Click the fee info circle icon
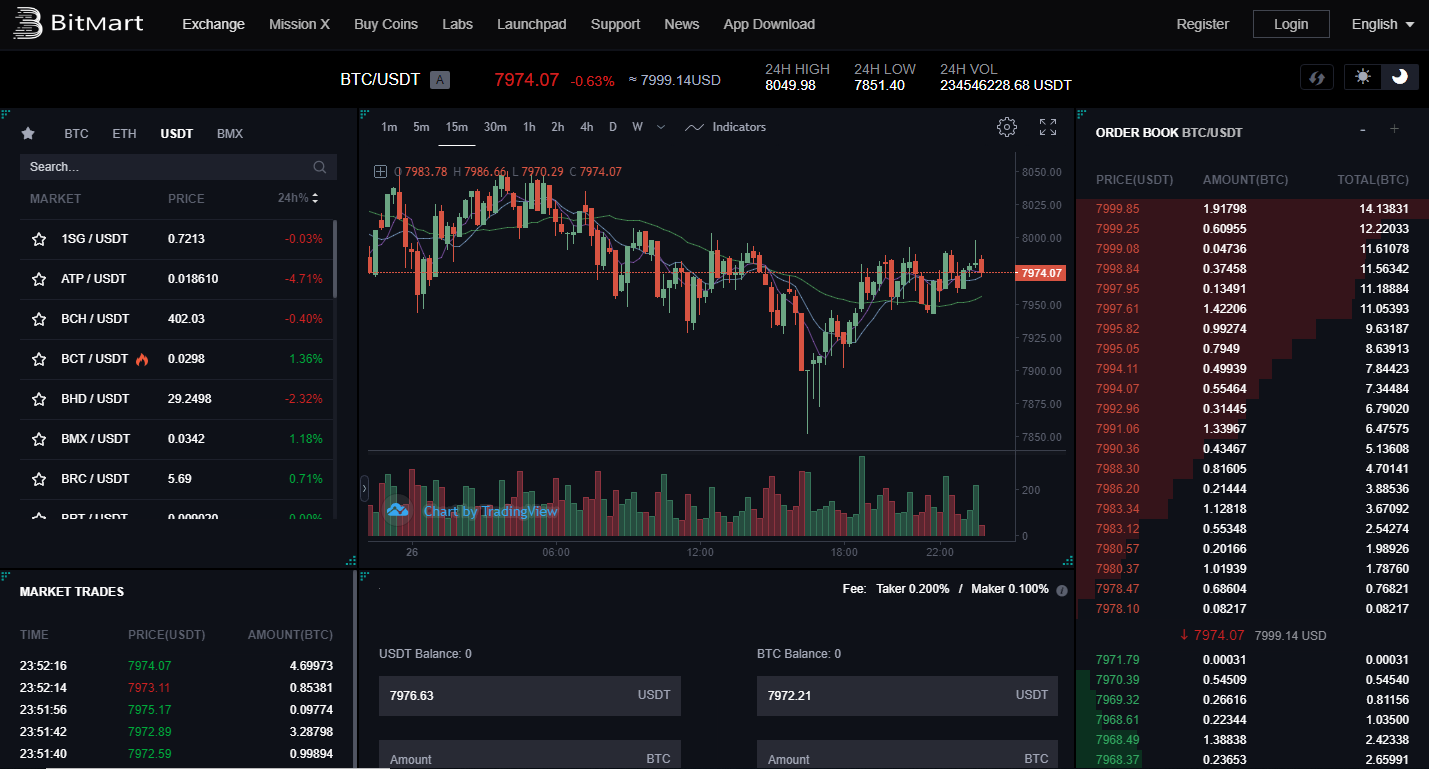The height and width of the screenshot is (769, 1429). 1061,590
